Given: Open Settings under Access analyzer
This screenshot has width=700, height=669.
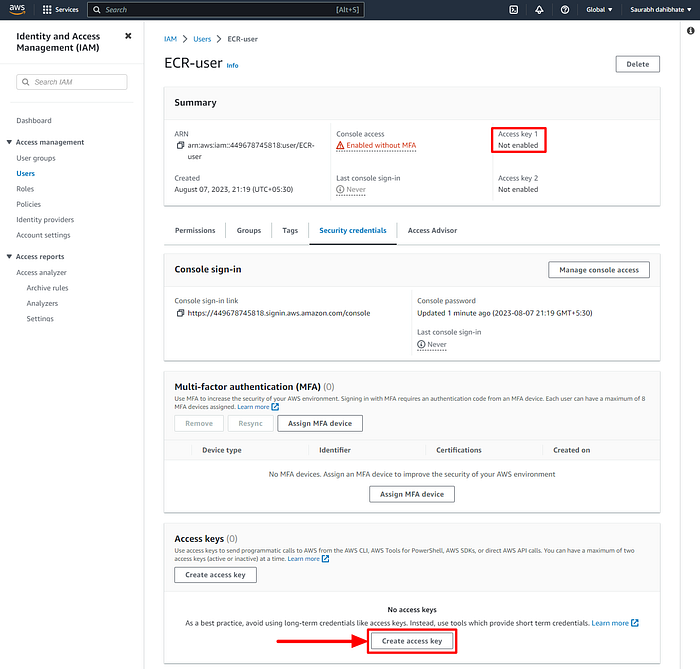Looking at the screenshot, I should click(40, 319).
